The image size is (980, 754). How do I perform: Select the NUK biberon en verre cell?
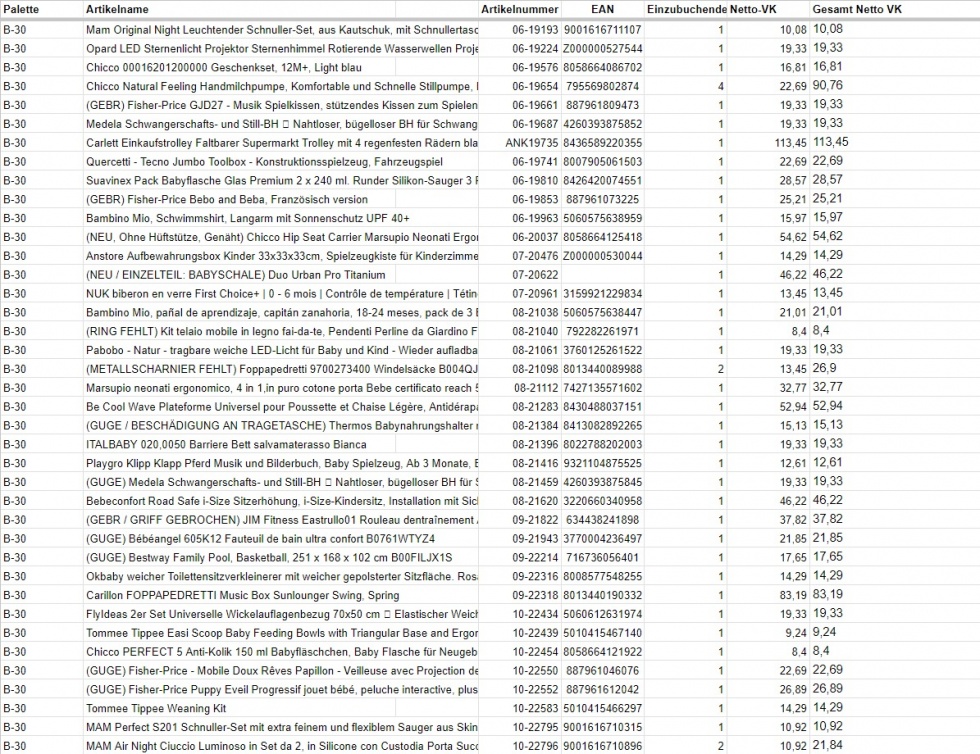[282, 293]
